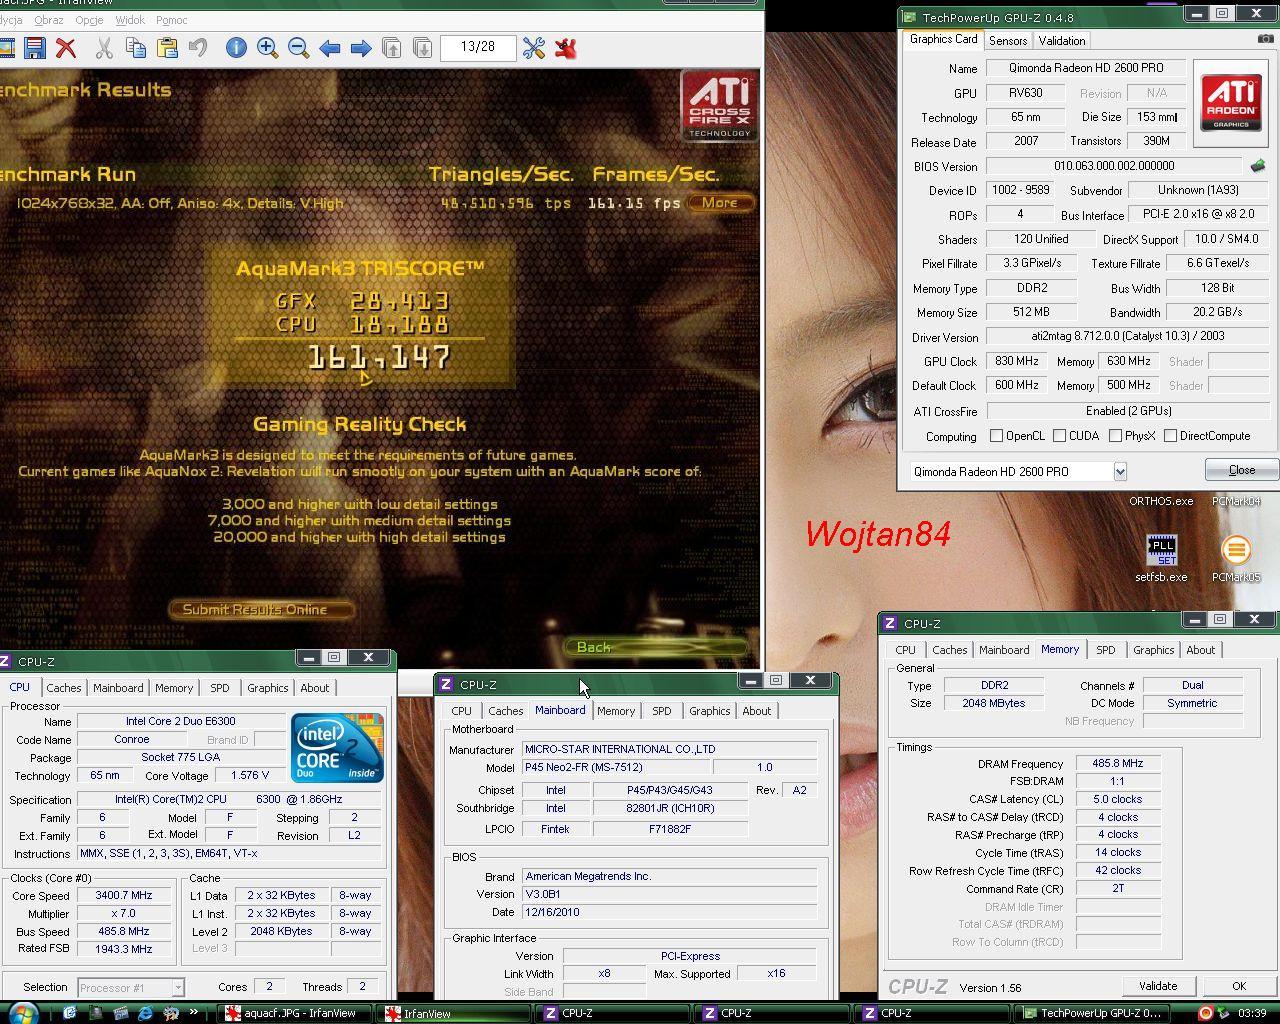Viewport: 1280px width, 1024px height.
Task: Enable PhysX checkbox in GPU-Z
Action: pyautogui.click(x=1115, y=436)
